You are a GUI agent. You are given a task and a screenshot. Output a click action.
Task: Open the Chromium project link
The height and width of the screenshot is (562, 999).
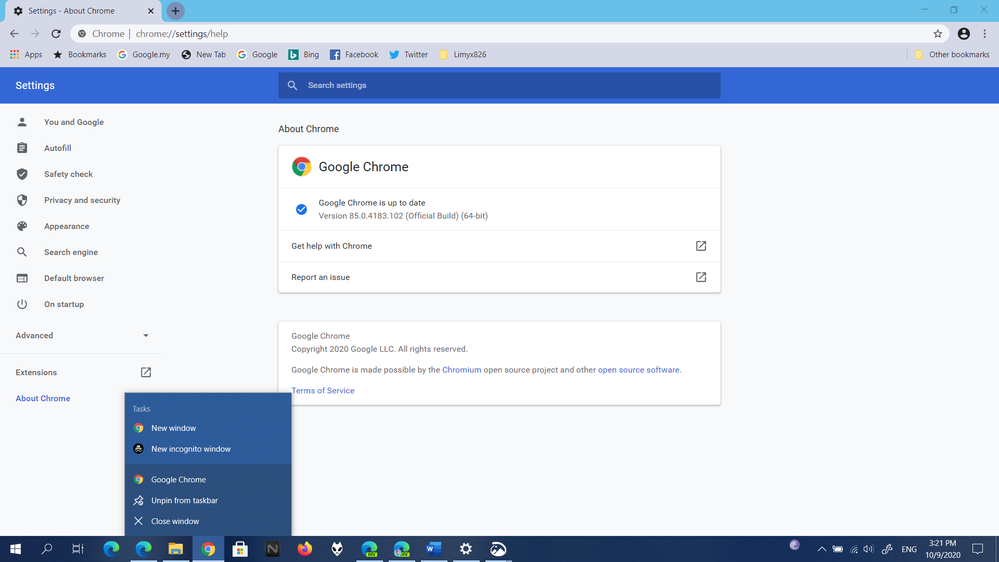pos(461,370)
